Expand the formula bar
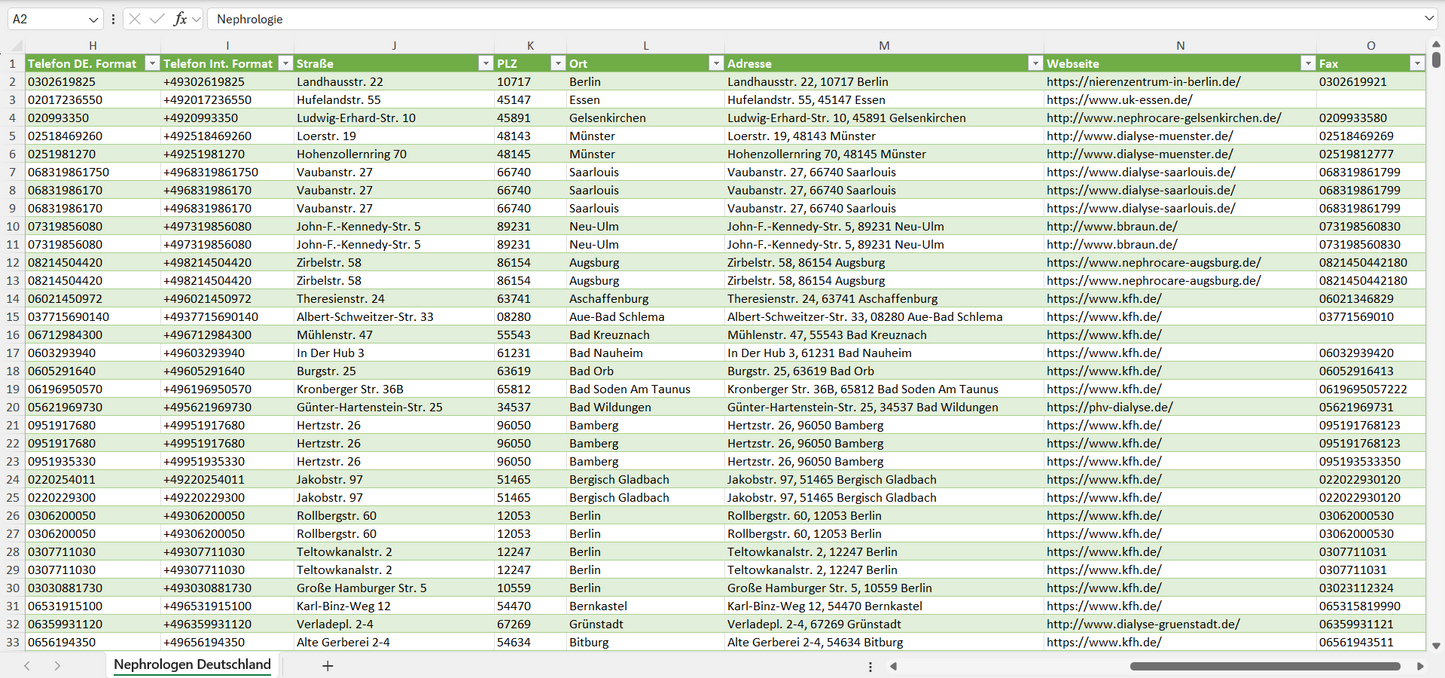The height and width of the screenshot is (678, 1445). 1429,19
